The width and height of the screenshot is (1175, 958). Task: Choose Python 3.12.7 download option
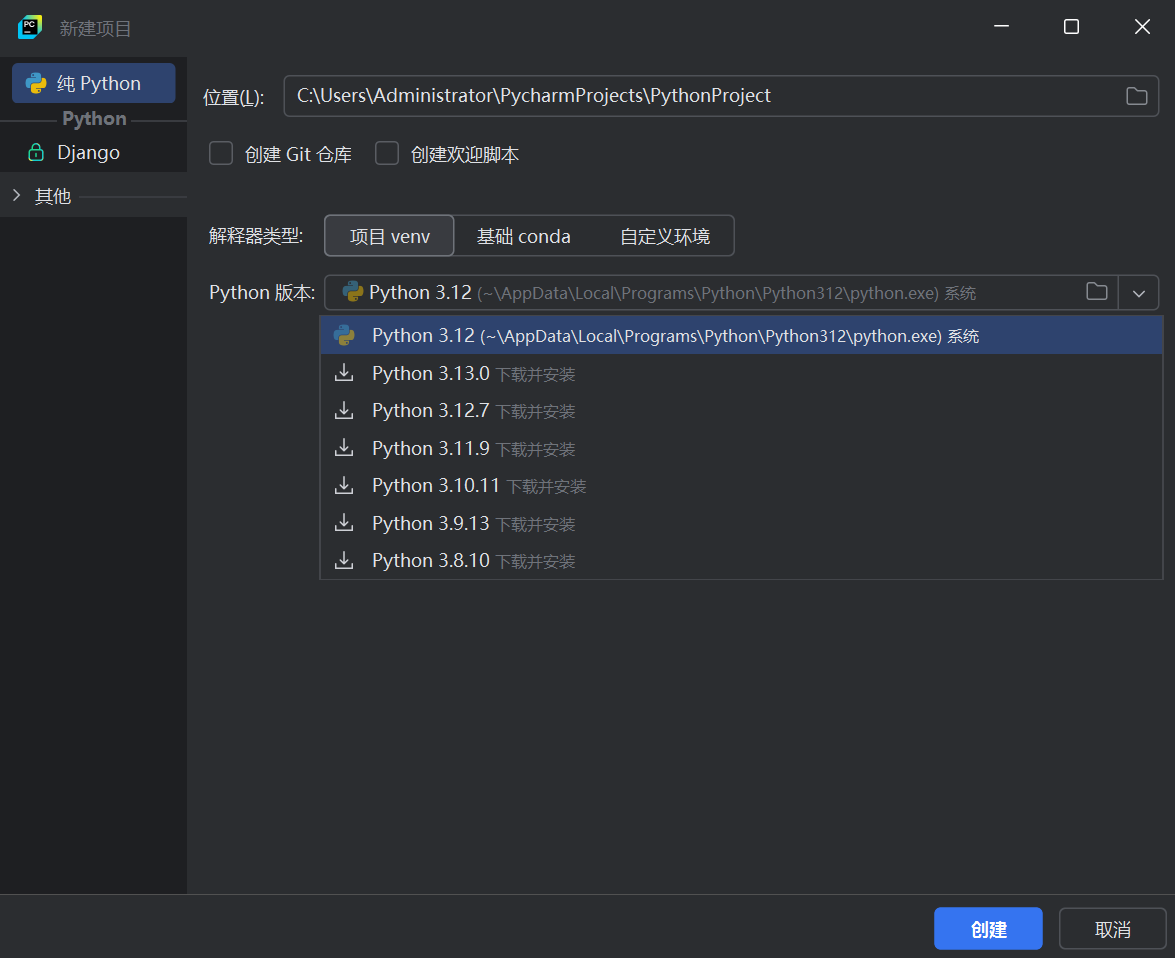coord(741,411)
